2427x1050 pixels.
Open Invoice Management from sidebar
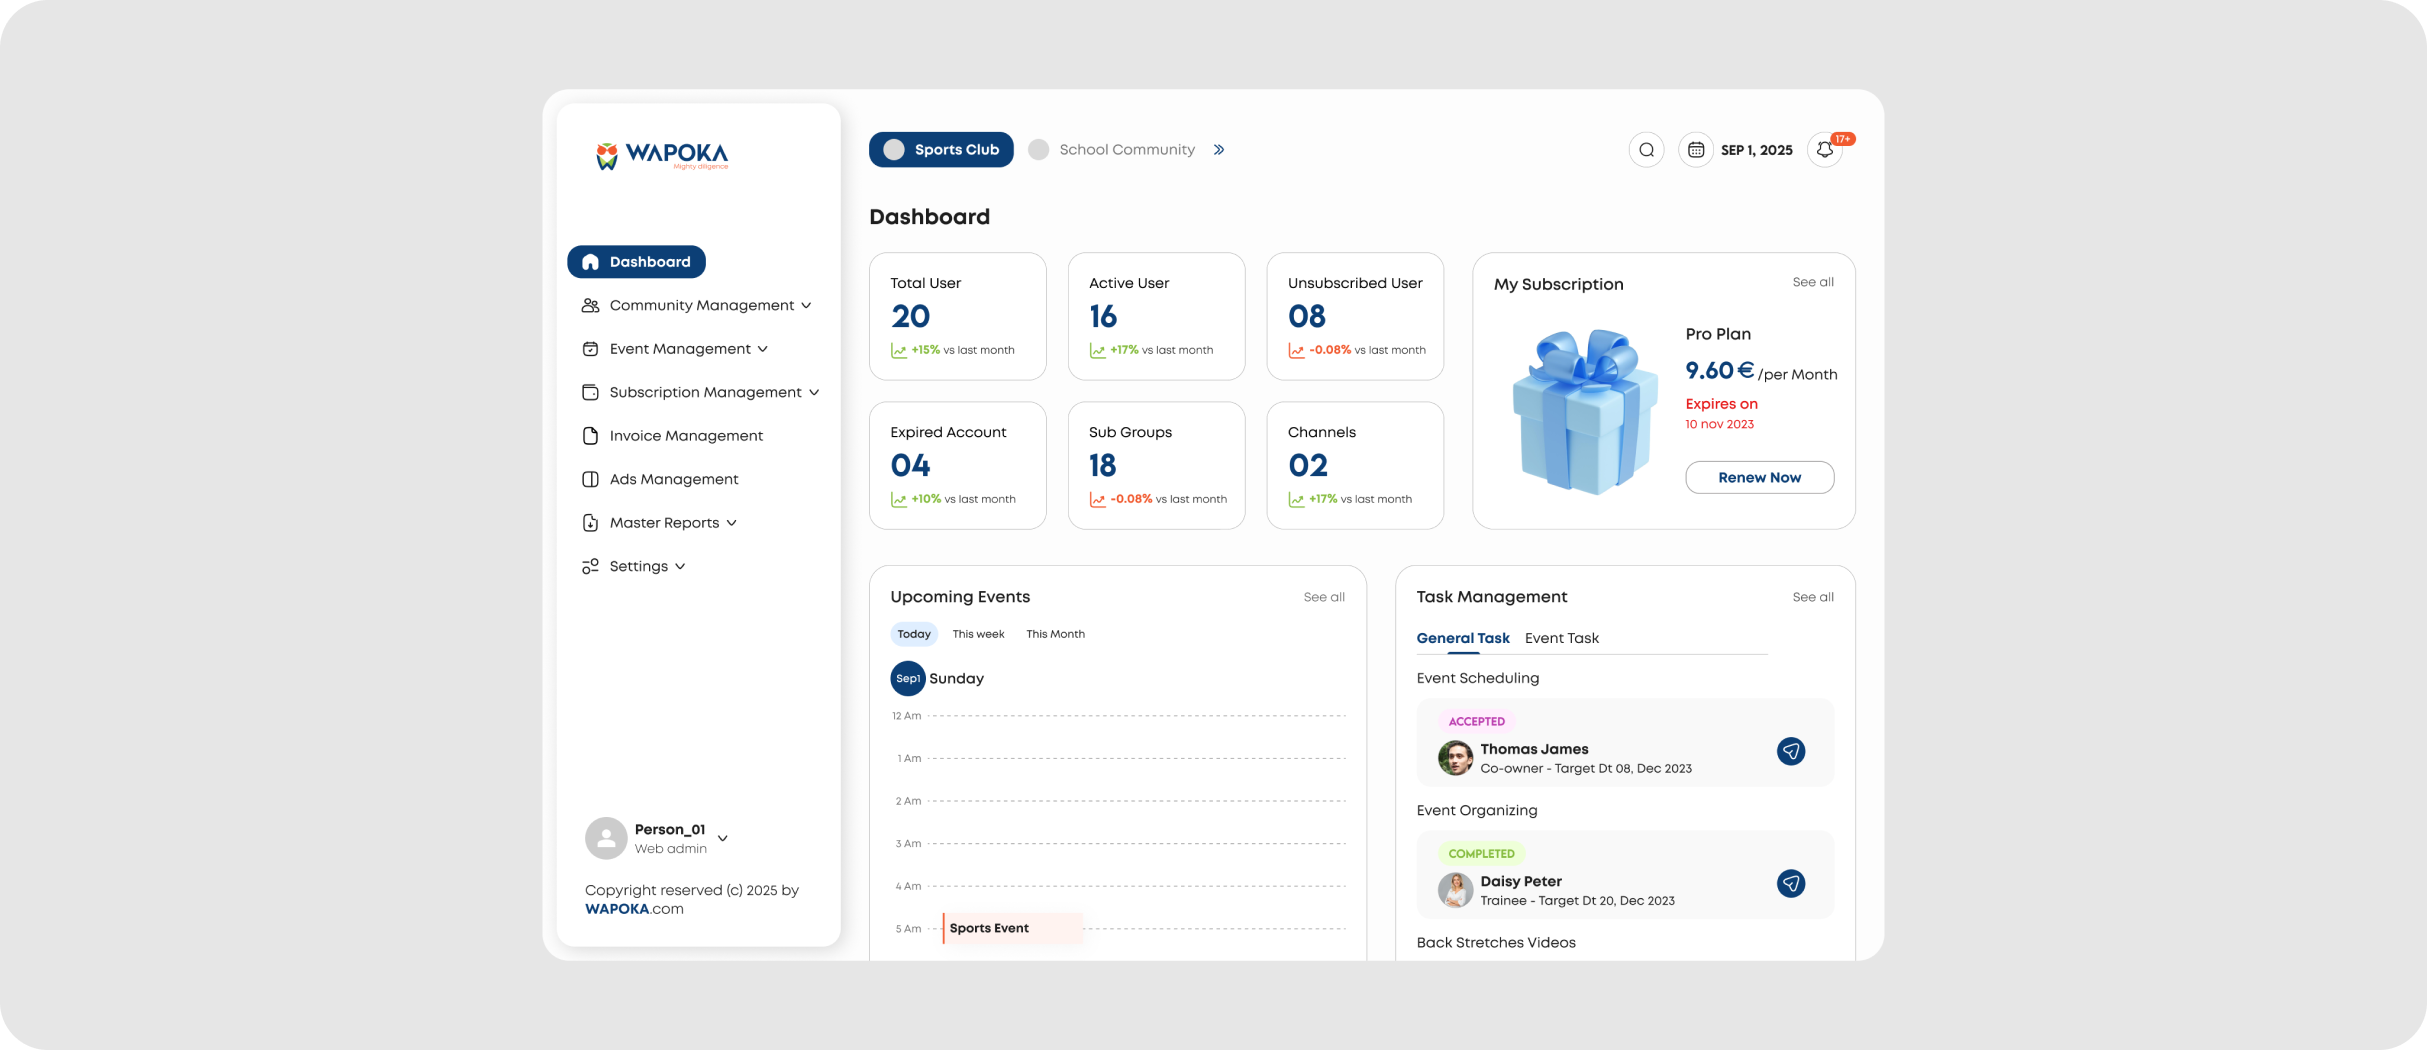[x=685, y=436]
